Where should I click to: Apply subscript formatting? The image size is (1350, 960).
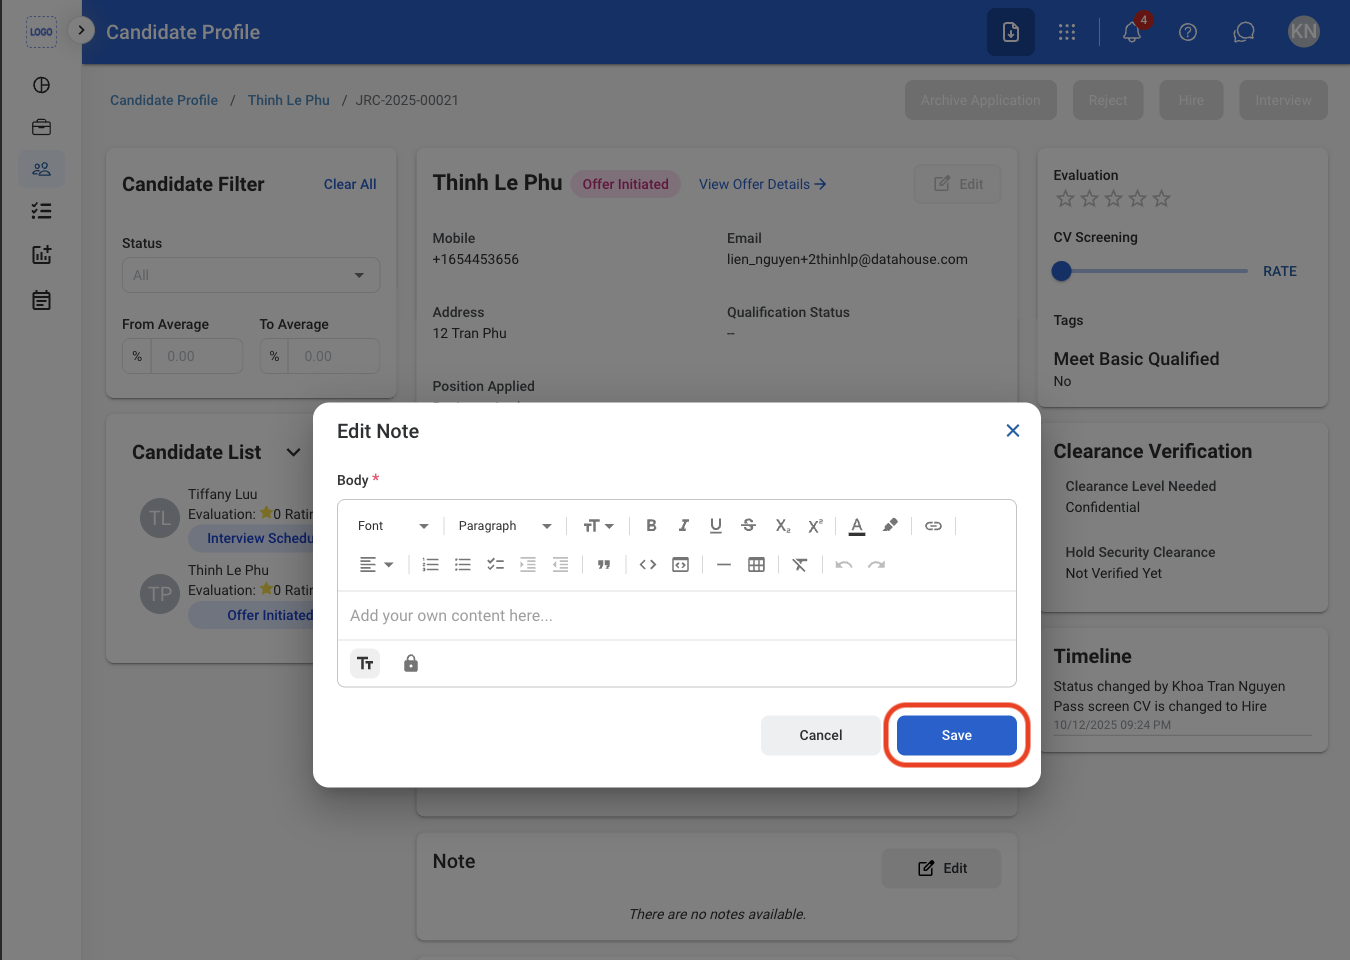pyautogui.click(x=783, y=525)
